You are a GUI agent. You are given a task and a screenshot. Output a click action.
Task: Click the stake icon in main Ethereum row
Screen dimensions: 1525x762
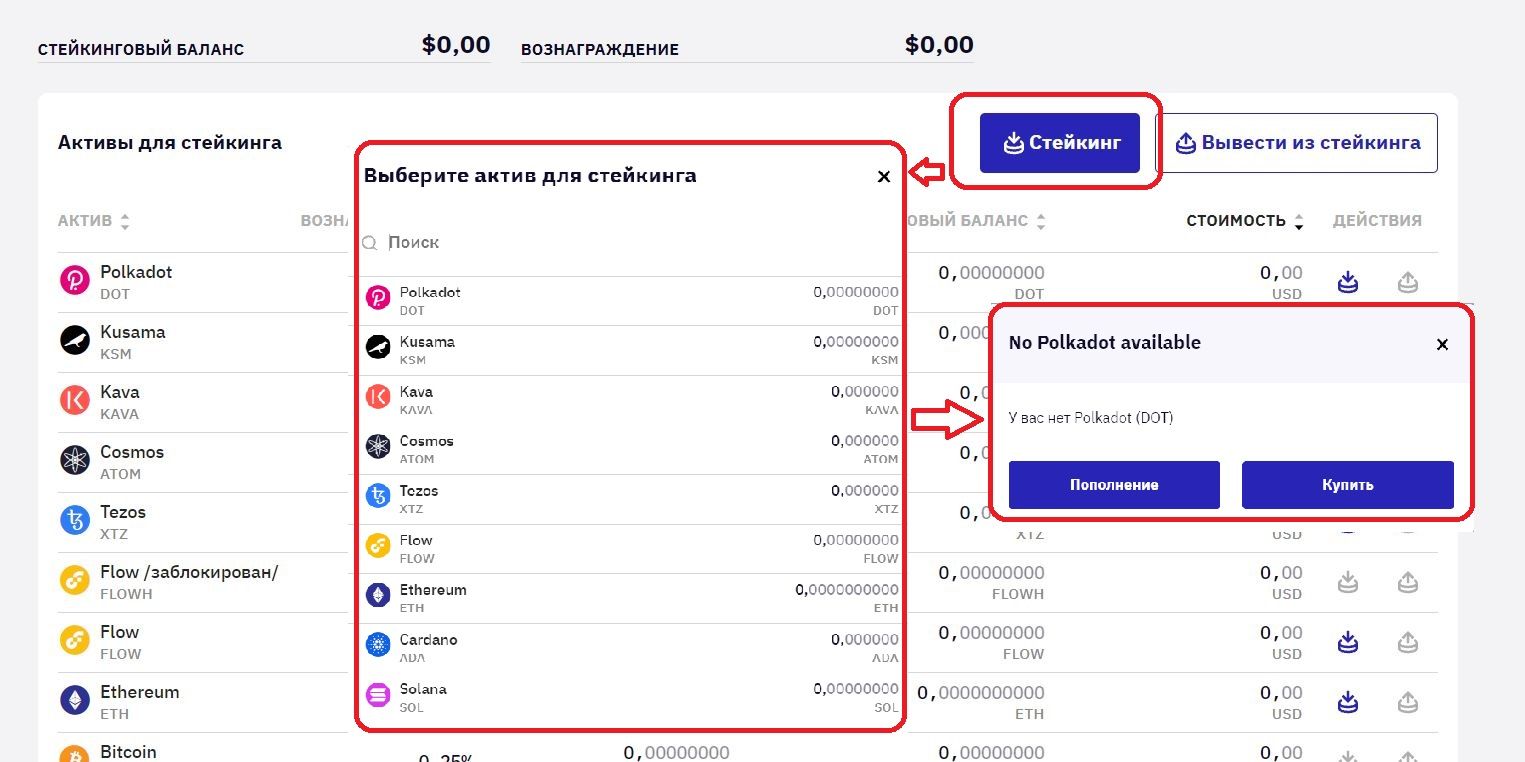tap(1348, 702)
